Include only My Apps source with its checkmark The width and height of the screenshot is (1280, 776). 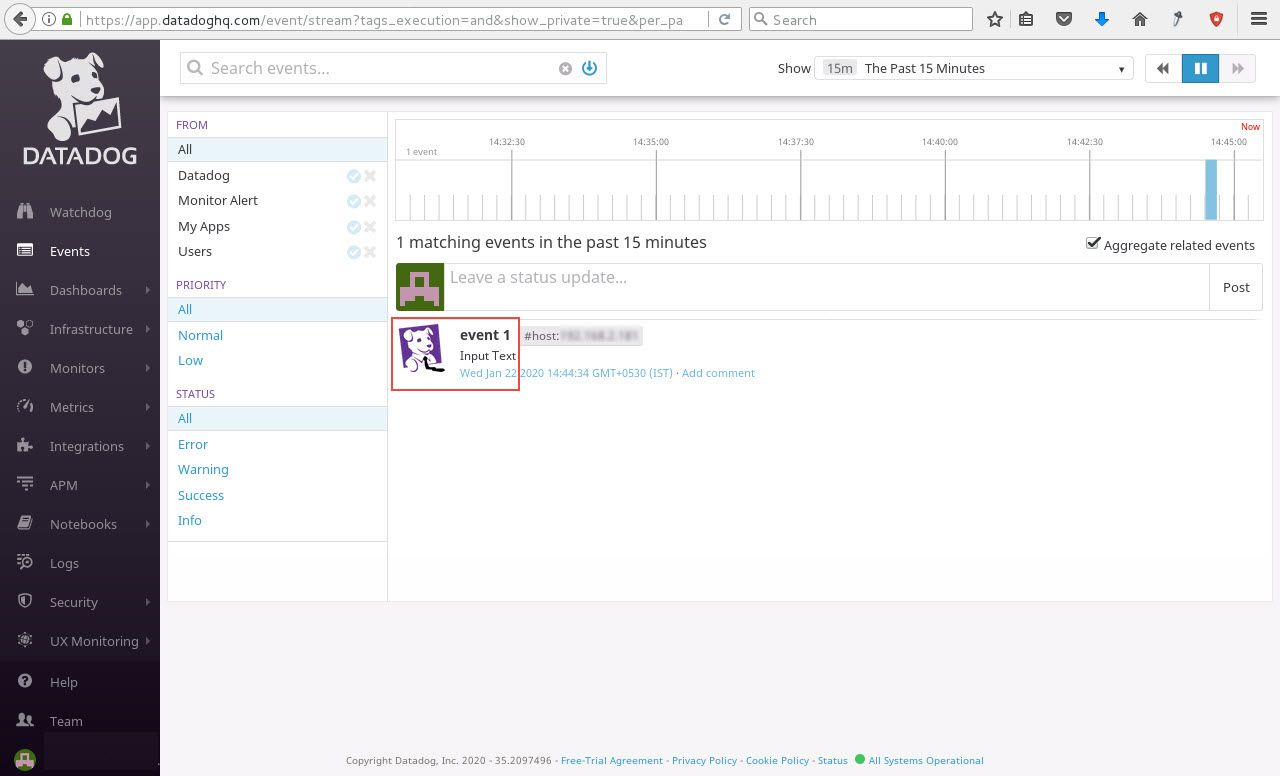coord(353,227)
